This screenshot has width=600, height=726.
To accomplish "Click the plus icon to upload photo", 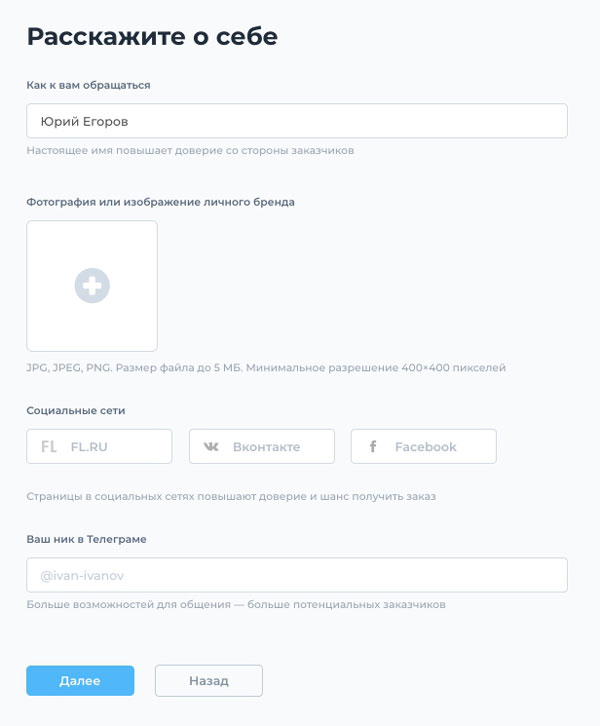I will [92, 286].
